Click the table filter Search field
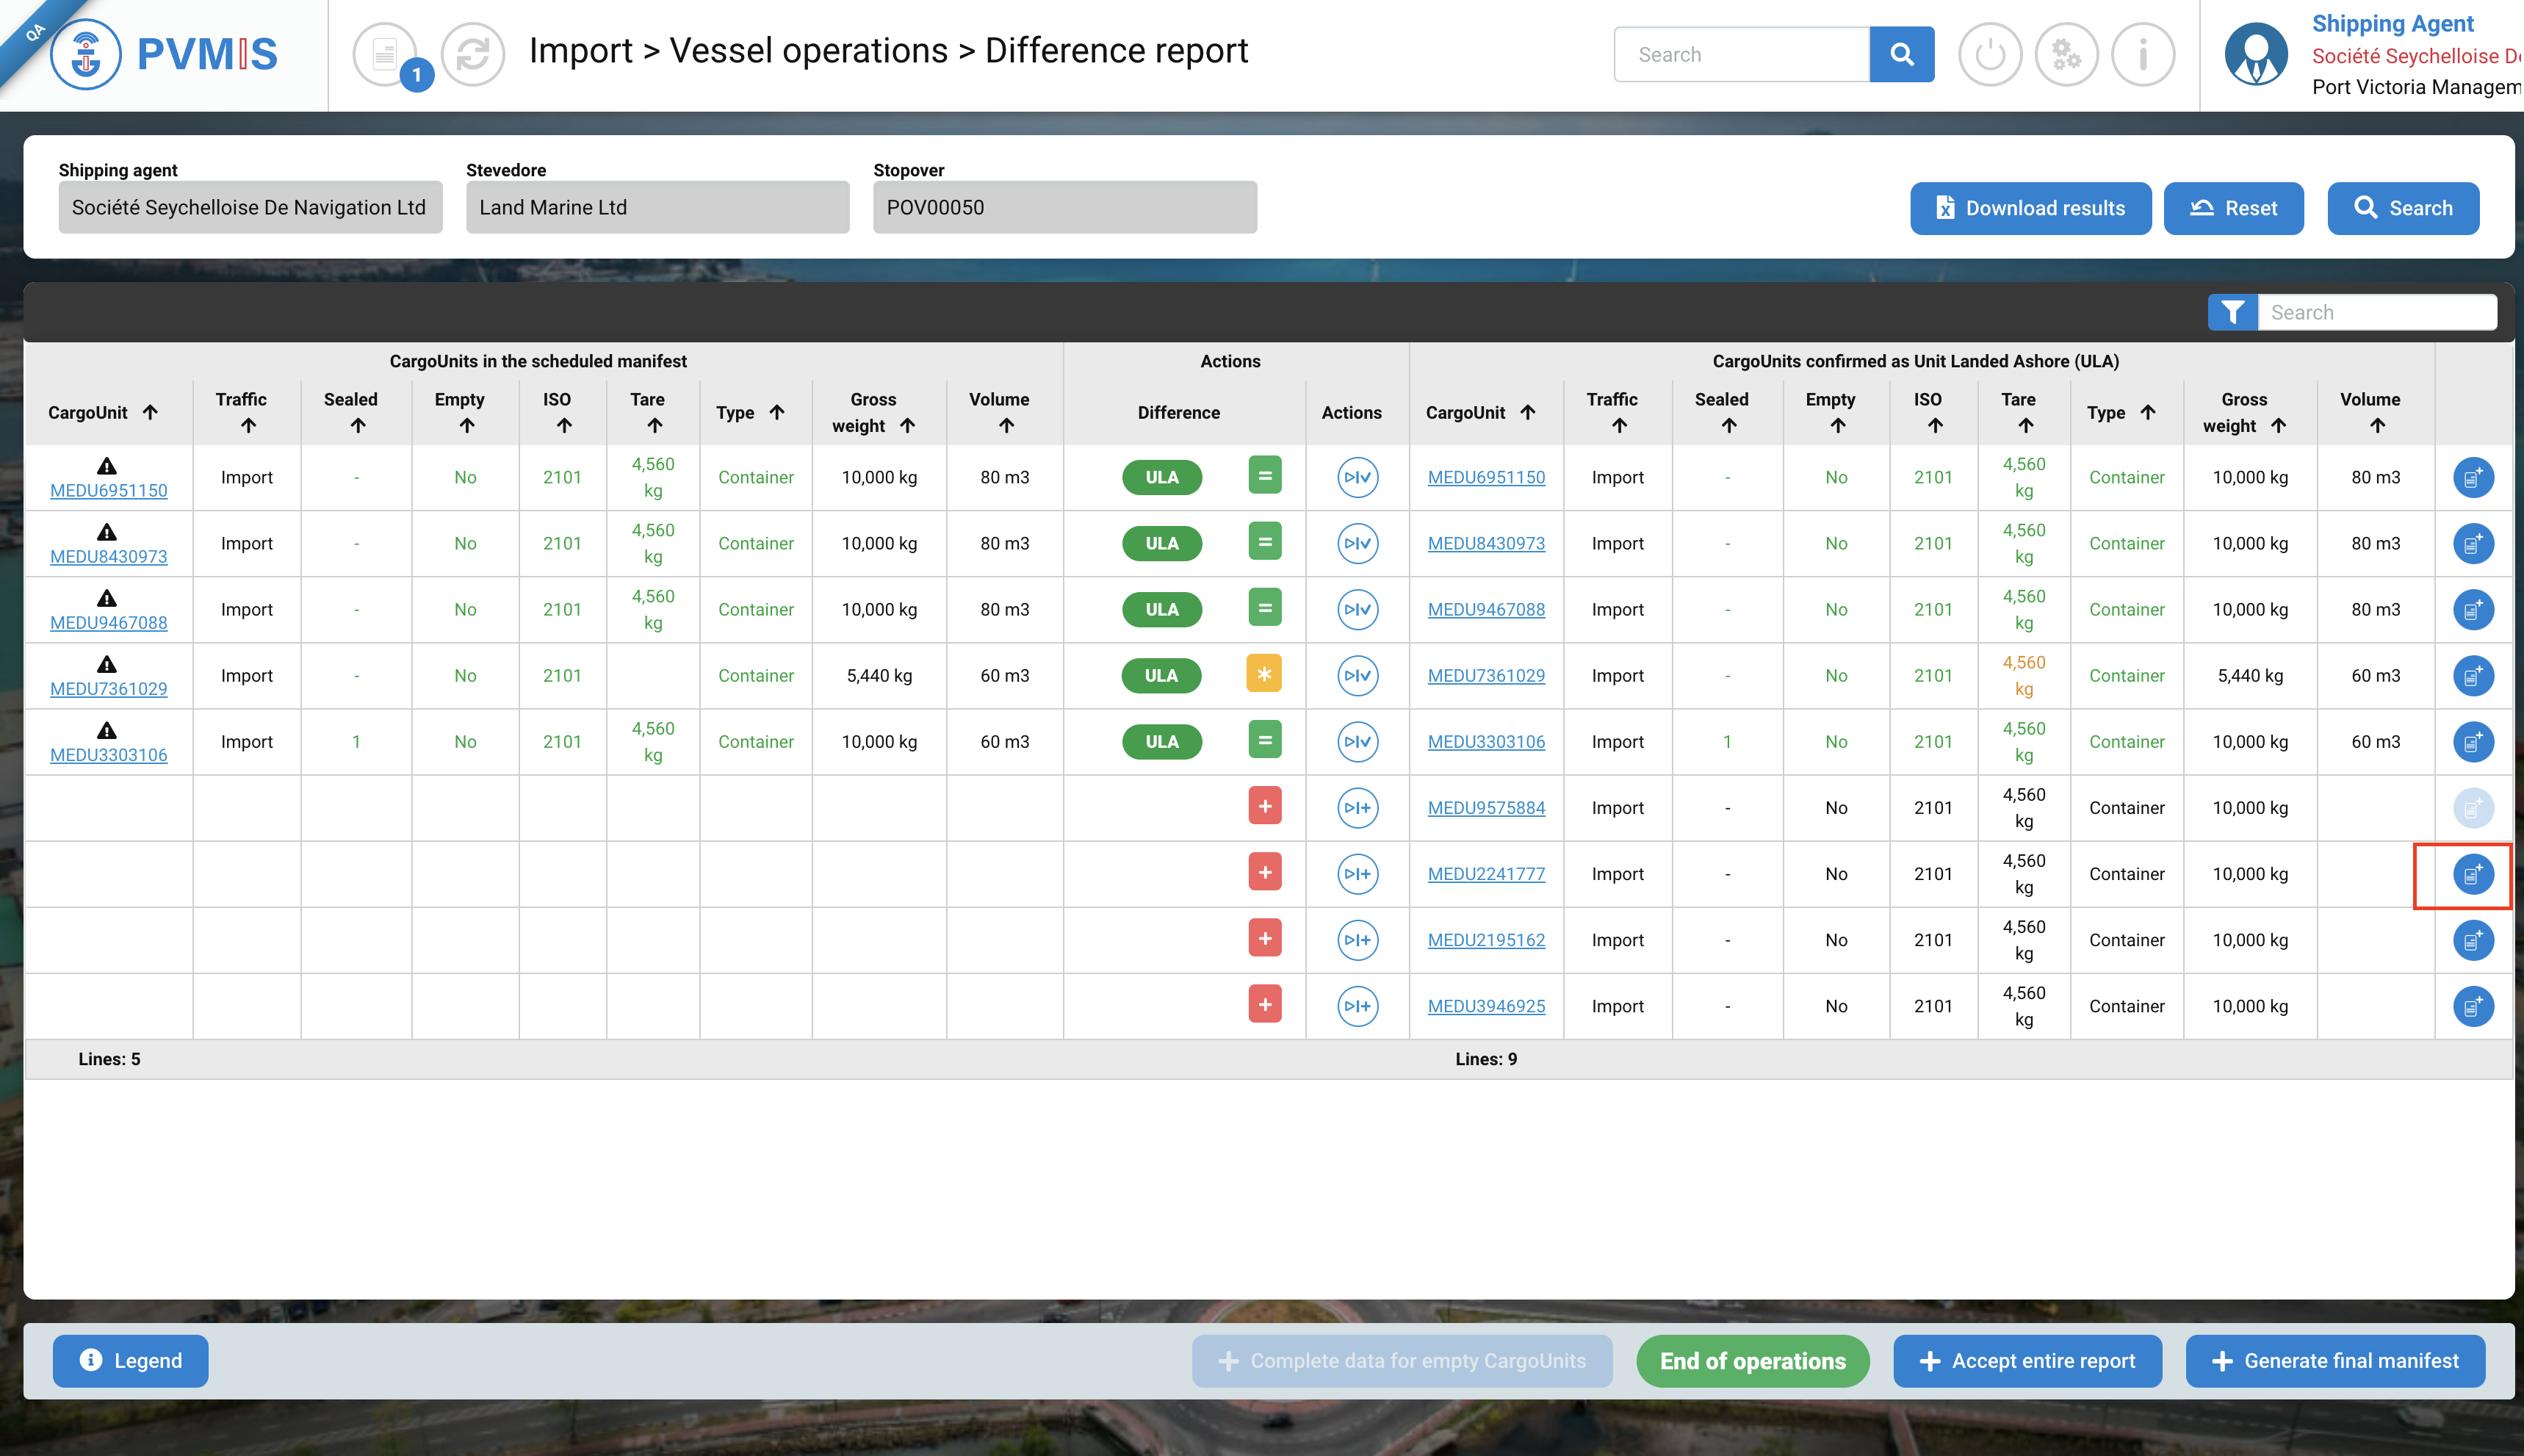Screen dimensions: 2524x1456 [2376, 313]
